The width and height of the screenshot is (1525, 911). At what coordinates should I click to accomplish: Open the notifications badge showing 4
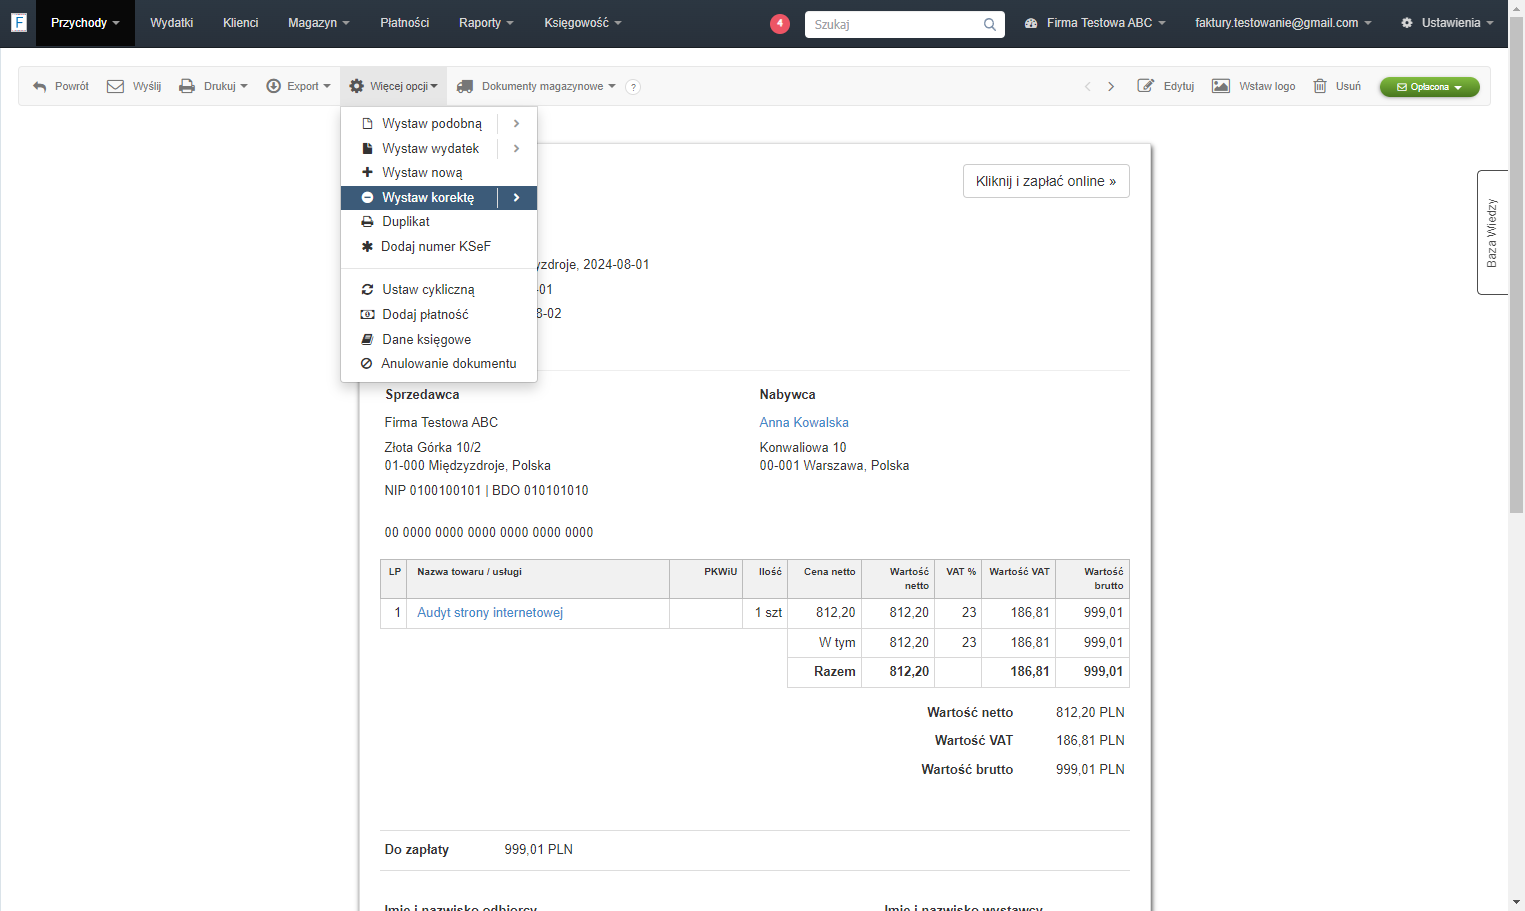click(x=780, y=23)
